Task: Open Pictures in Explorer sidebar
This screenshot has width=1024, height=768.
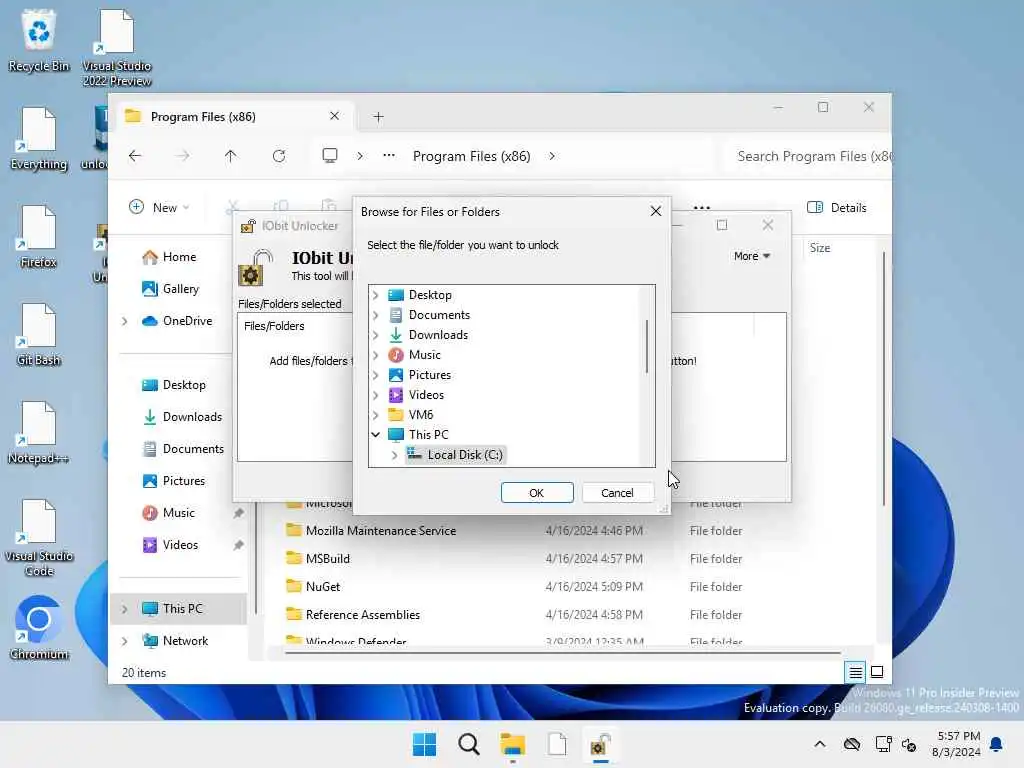Action: (x=173, y=481)
